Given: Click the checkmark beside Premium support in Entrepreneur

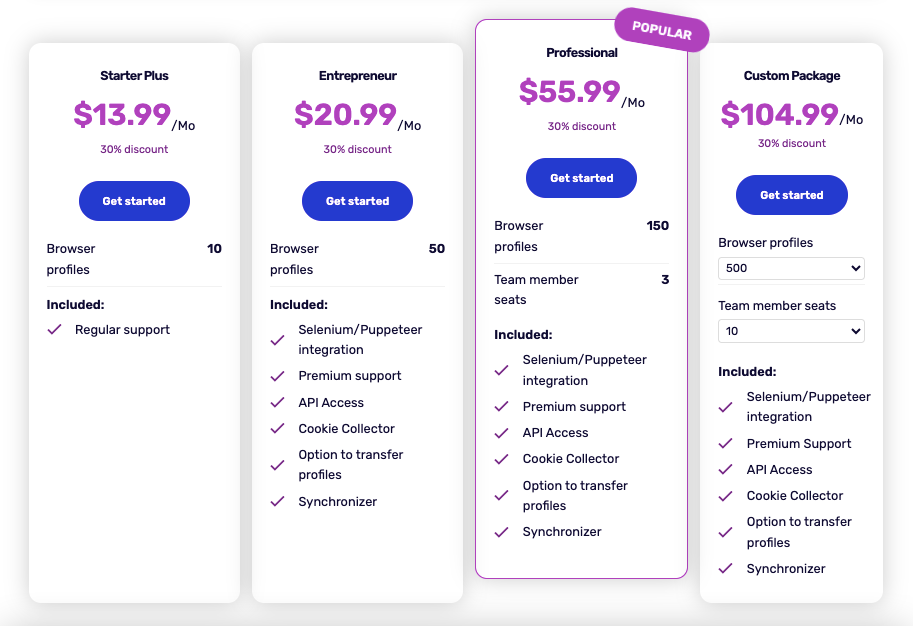Looking at the screenshot, I should [277, 377].
